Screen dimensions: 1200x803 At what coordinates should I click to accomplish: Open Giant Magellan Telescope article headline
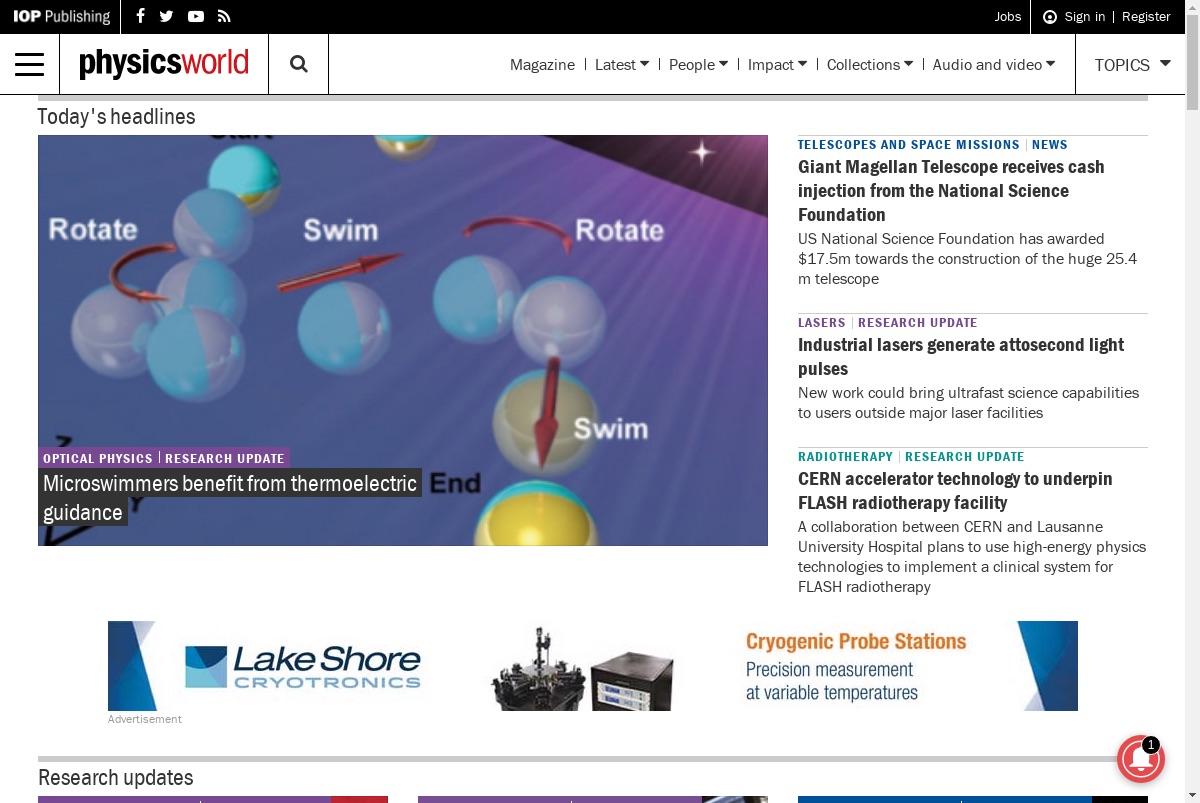(x=951, y=191)
